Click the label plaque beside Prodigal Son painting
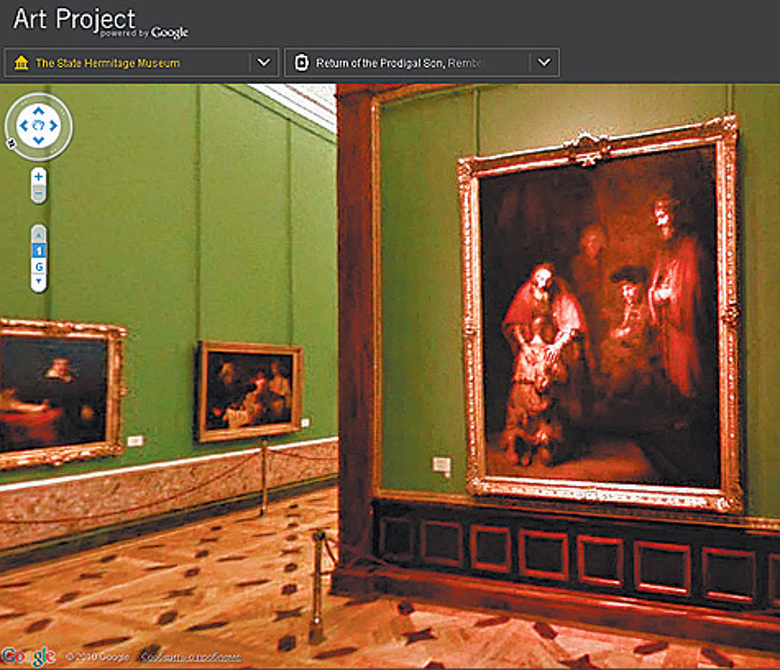 point(441,465)
